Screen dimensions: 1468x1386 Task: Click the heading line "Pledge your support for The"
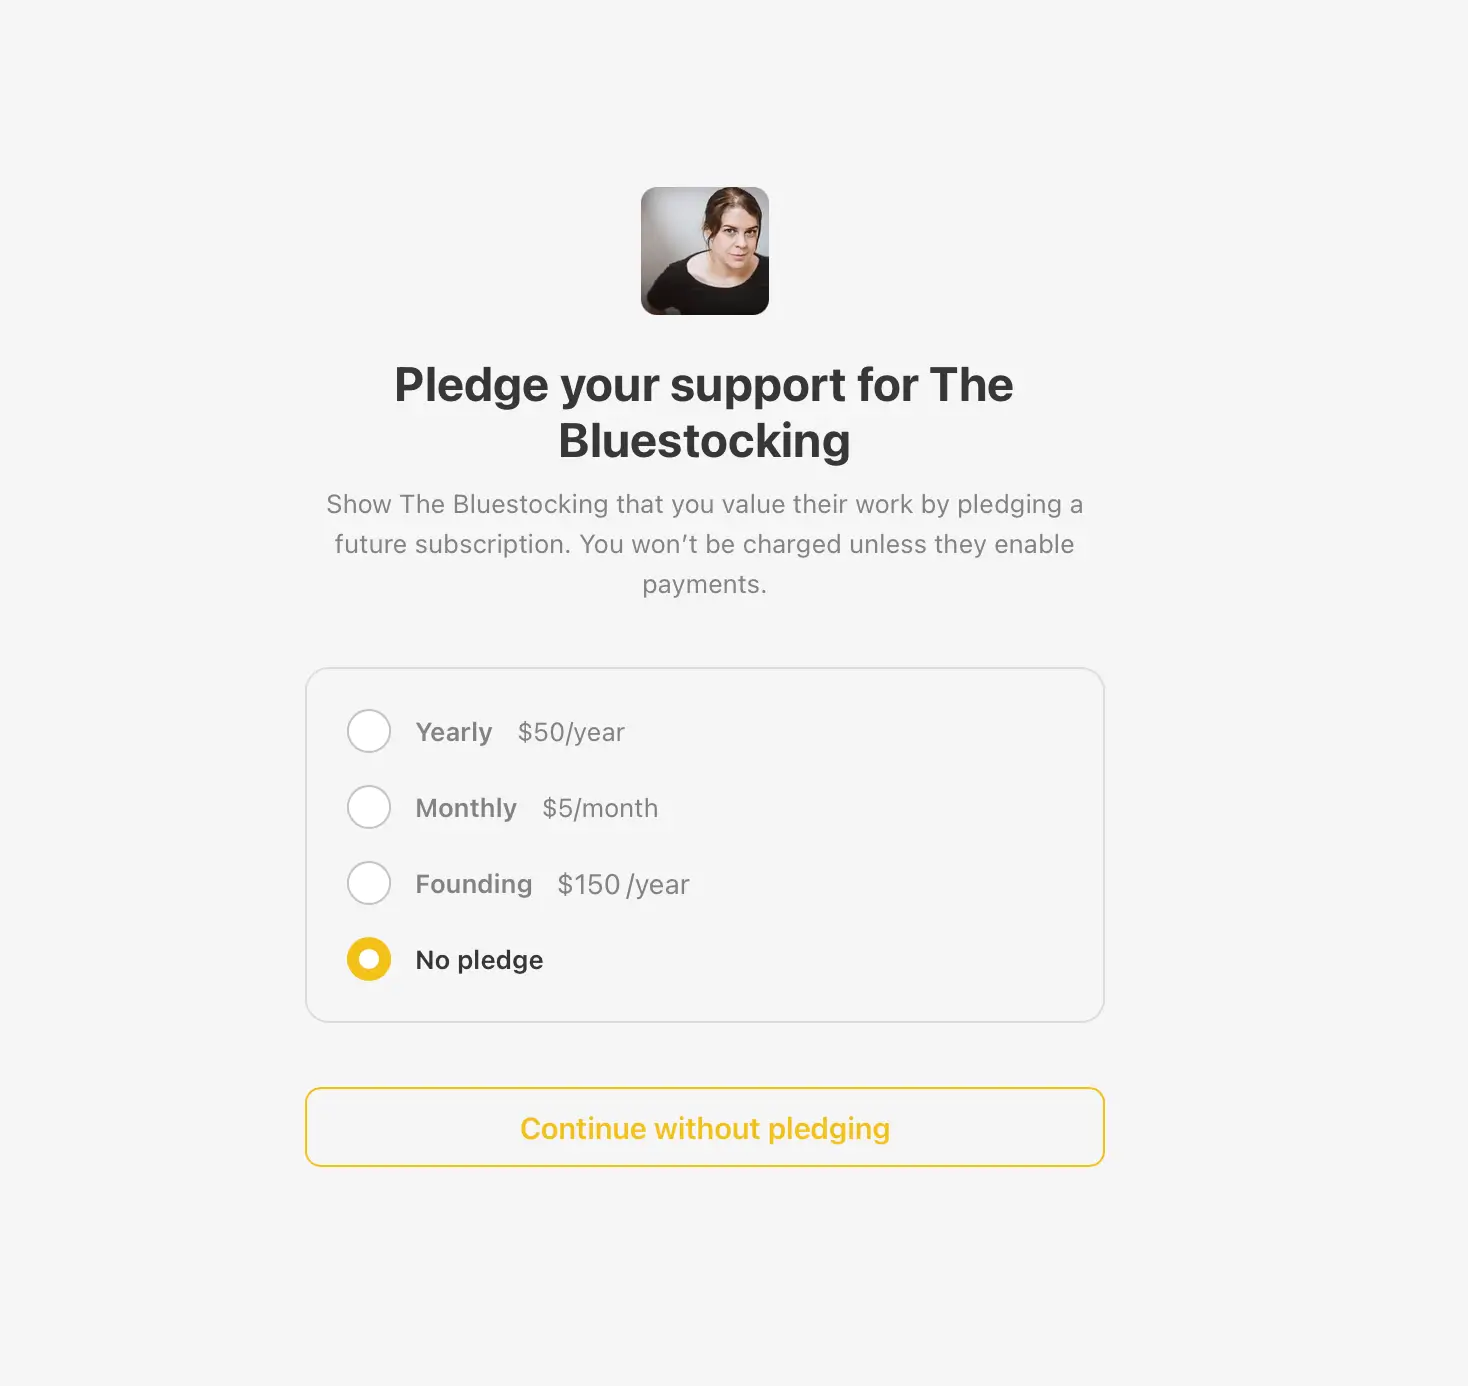704,385
